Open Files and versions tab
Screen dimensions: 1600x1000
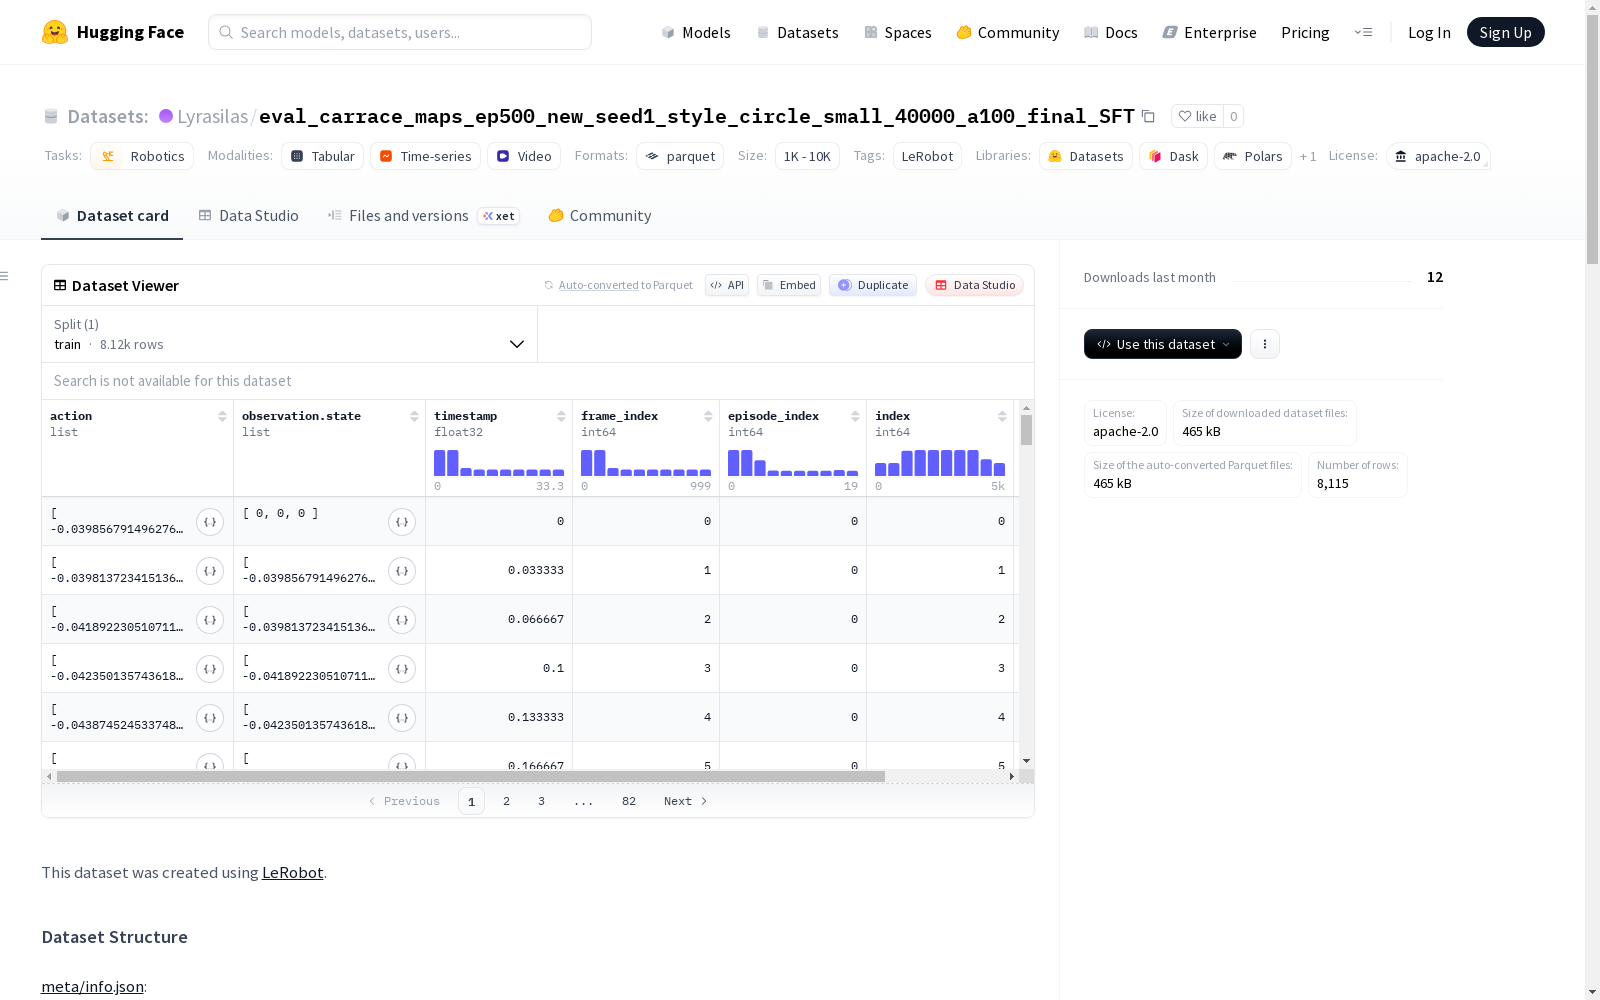[423, 216]
